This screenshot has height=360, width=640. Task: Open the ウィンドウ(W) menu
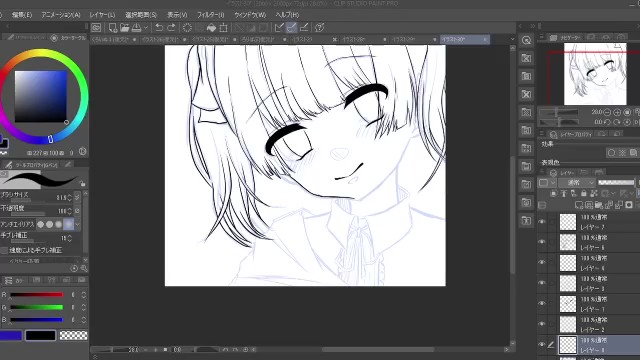pyautogui.click(x=250, y=15)
